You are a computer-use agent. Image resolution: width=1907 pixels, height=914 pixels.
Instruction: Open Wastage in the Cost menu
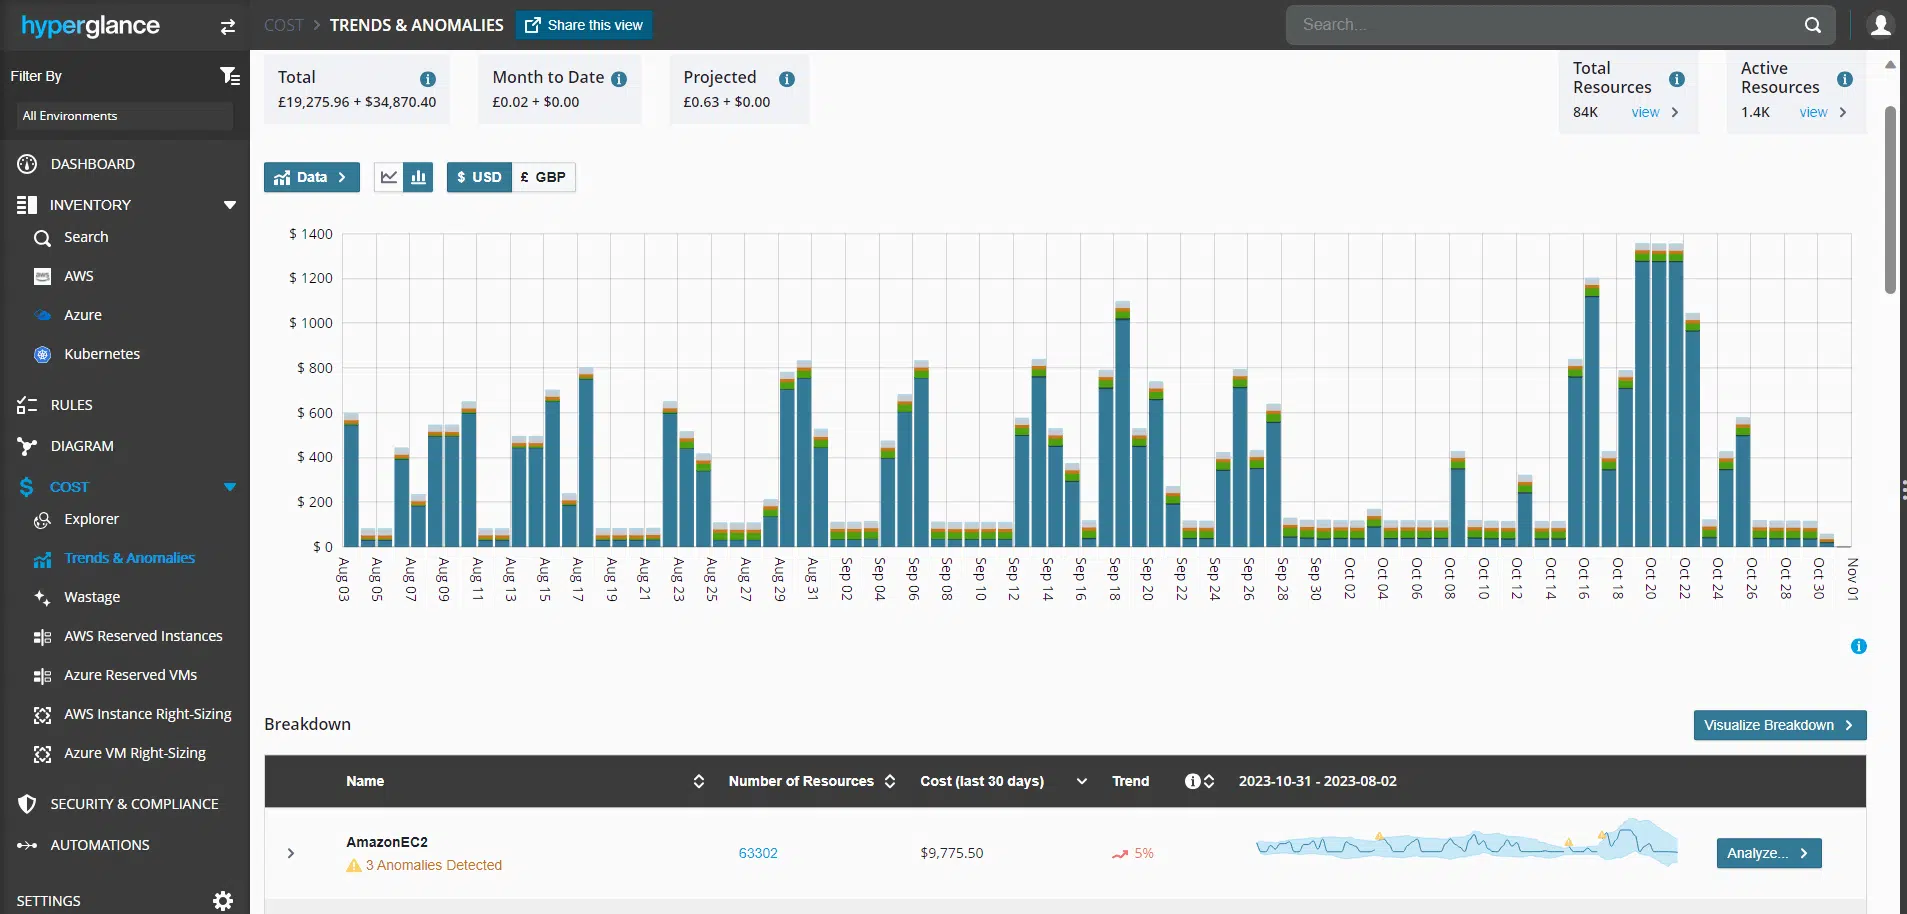(x=92, y=597)
